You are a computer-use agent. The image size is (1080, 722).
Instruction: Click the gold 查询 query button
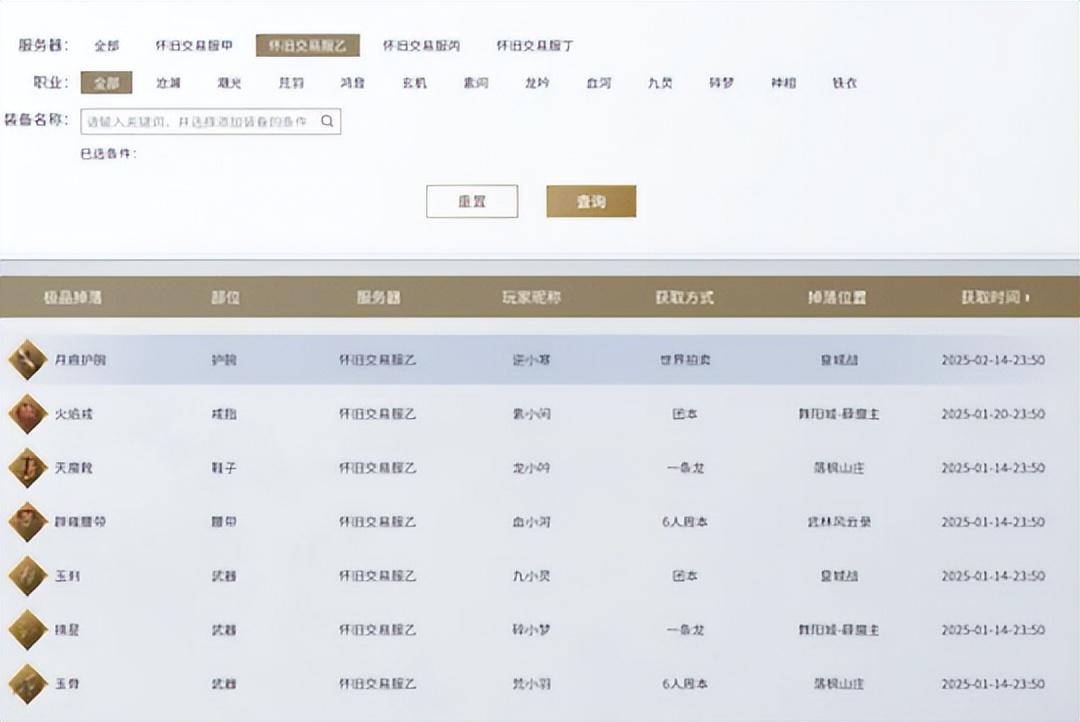coord(591,201)
